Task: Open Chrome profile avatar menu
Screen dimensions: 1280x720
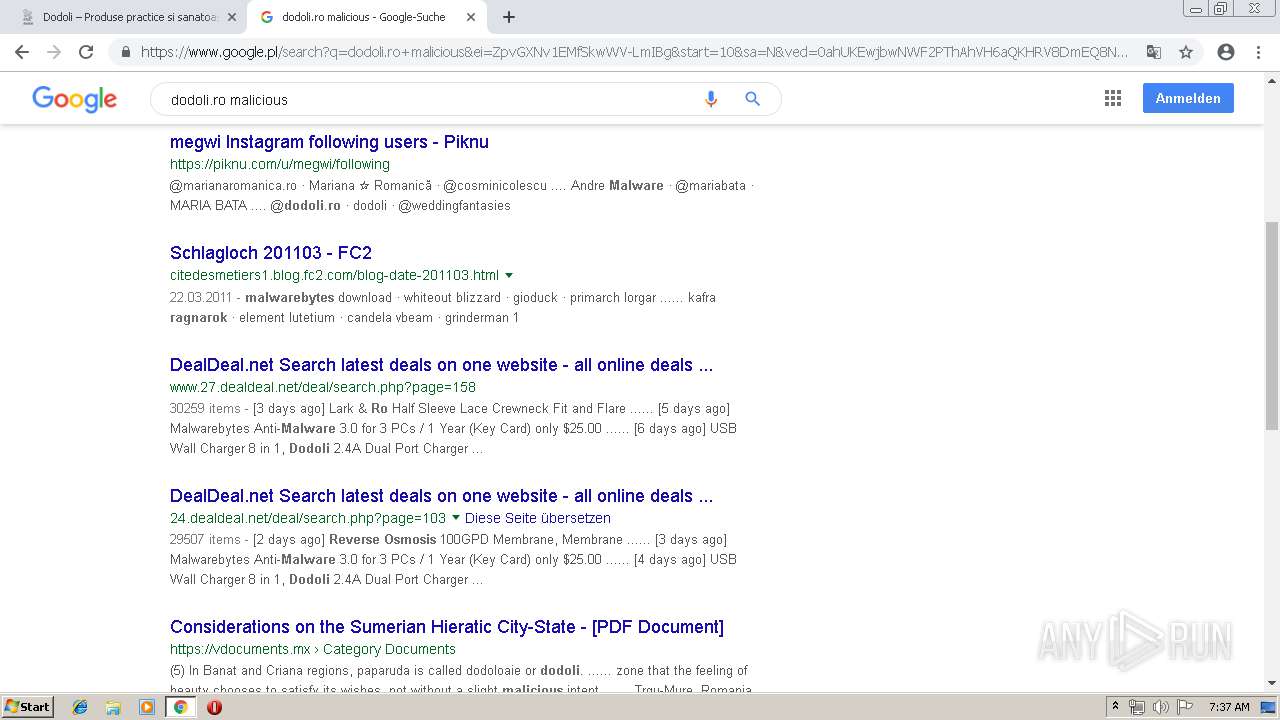Action: pyautogui.click(x=1226, y=52)
